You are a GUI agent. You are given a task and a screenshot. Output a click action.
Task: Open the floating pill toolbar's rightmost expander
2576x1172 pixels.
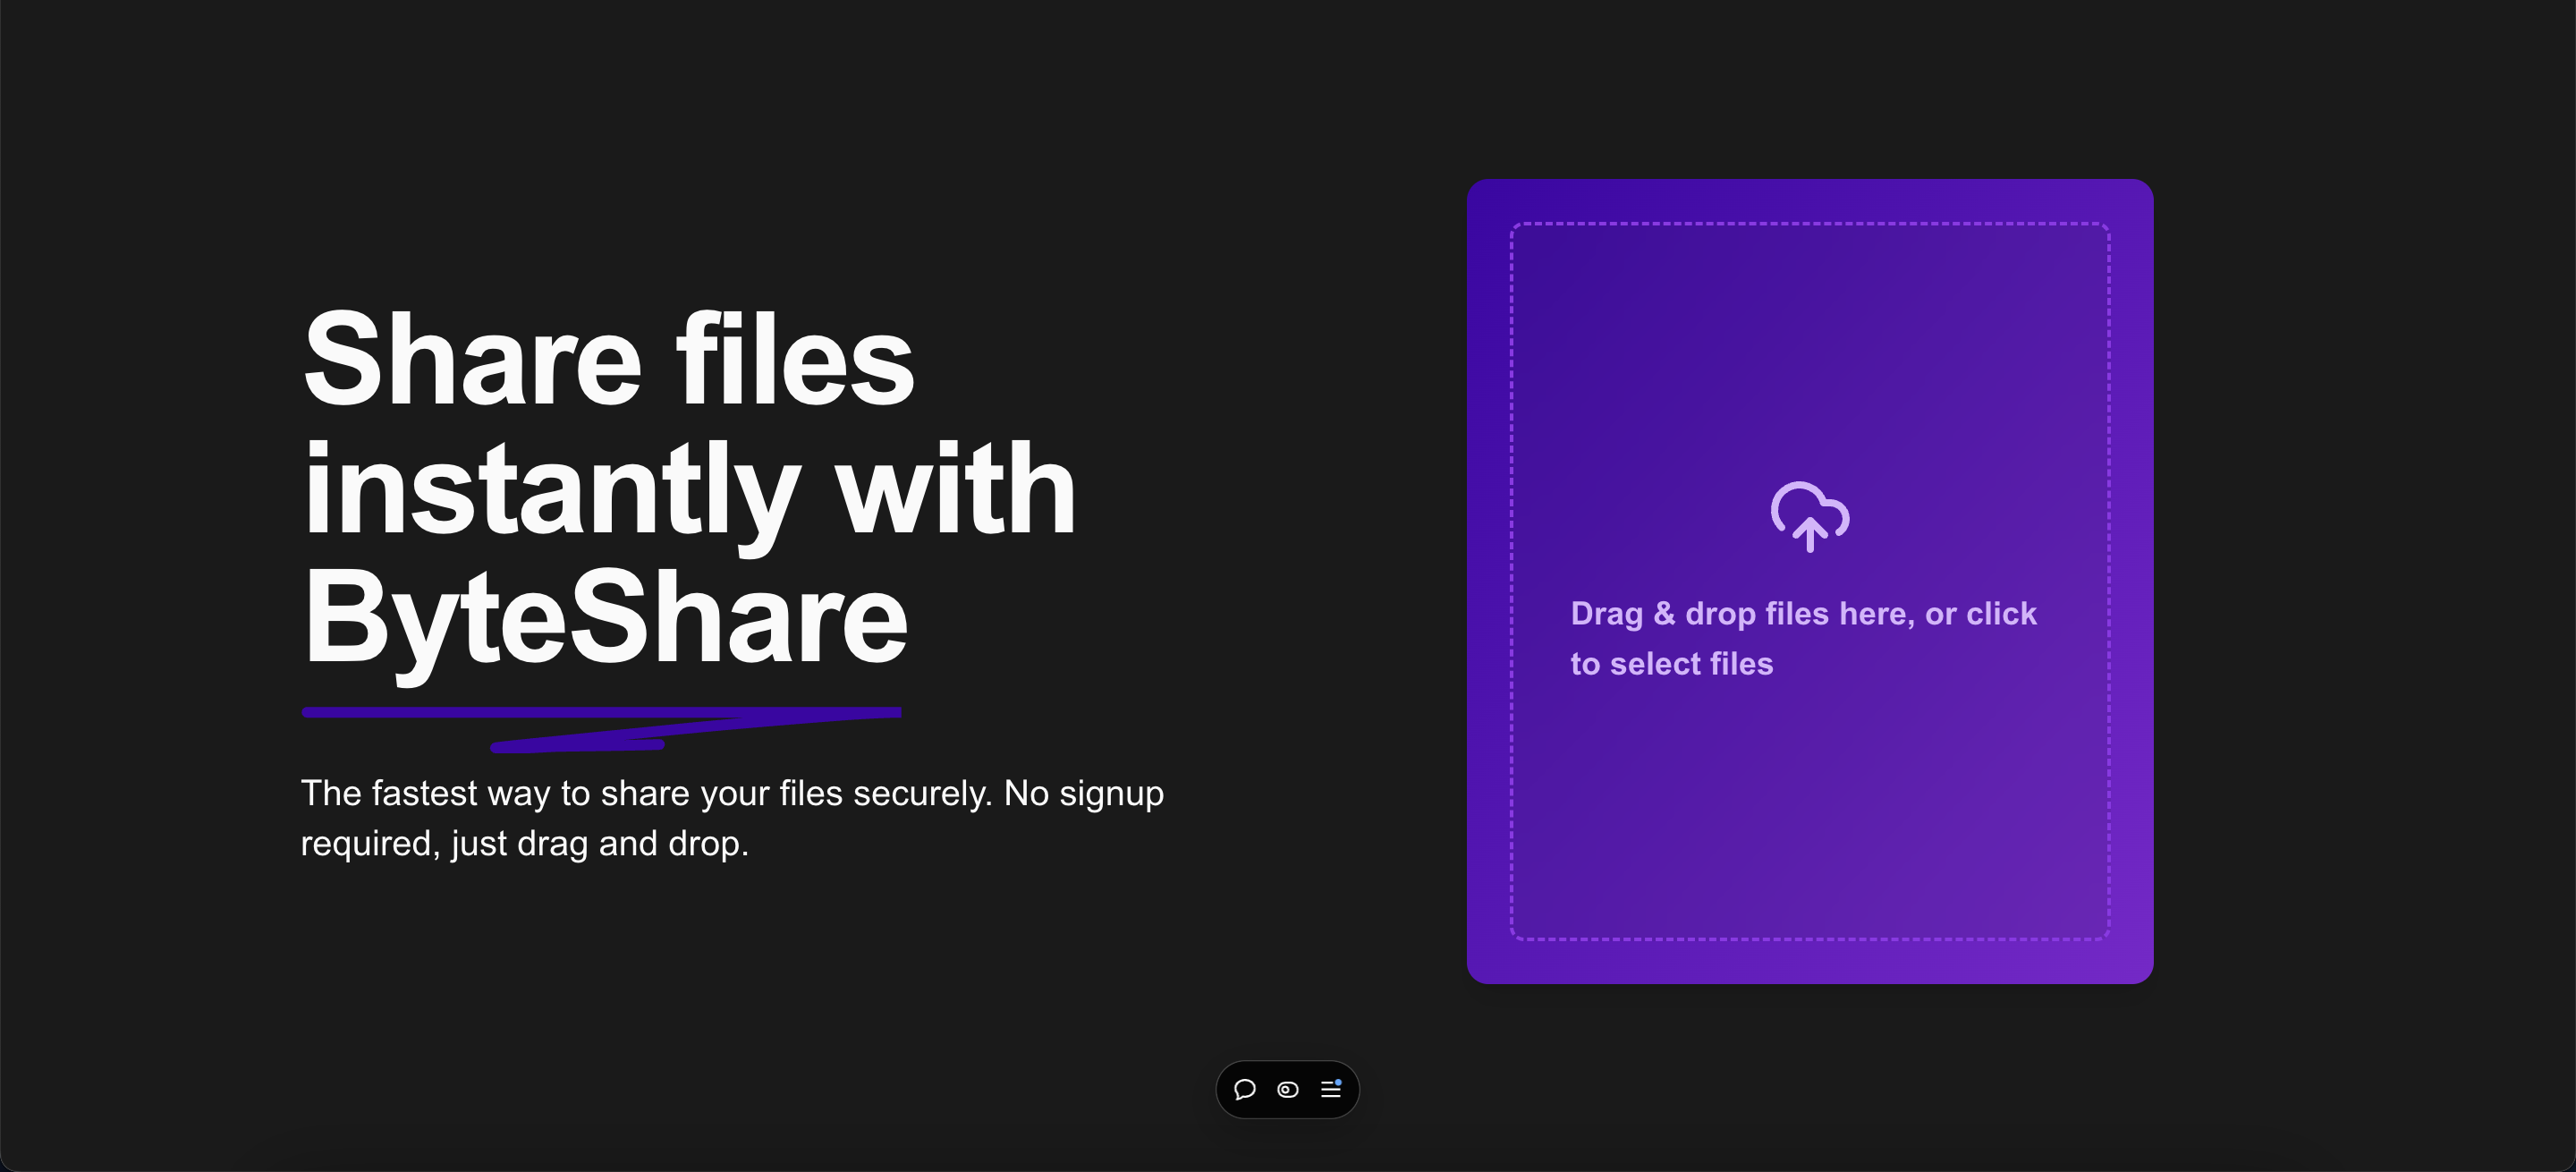1331,1090
